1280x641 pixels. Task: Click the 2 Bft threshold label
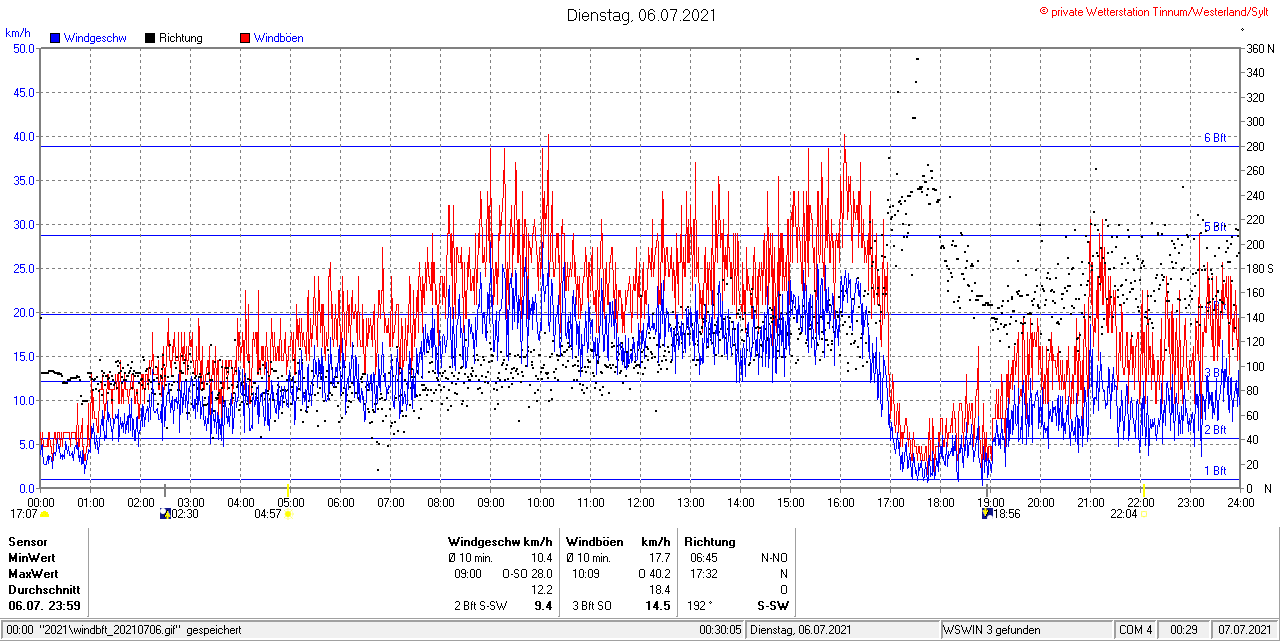(x=1214, y=430)
